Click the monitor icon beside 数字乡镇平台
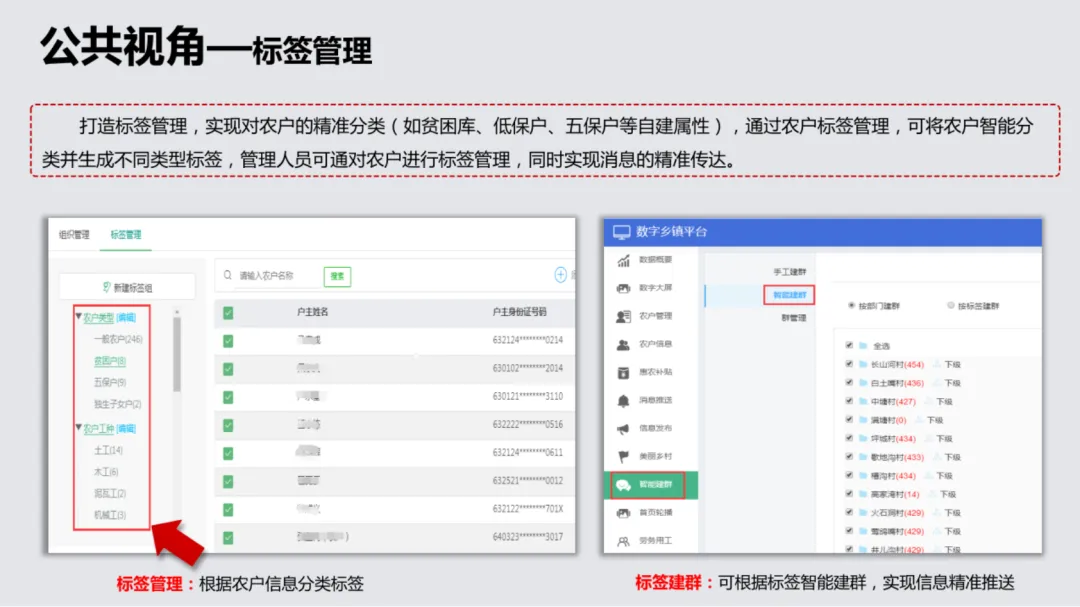Image resolution: width=1080 pixels, height=607 pixels. click(x=621, y=232)
